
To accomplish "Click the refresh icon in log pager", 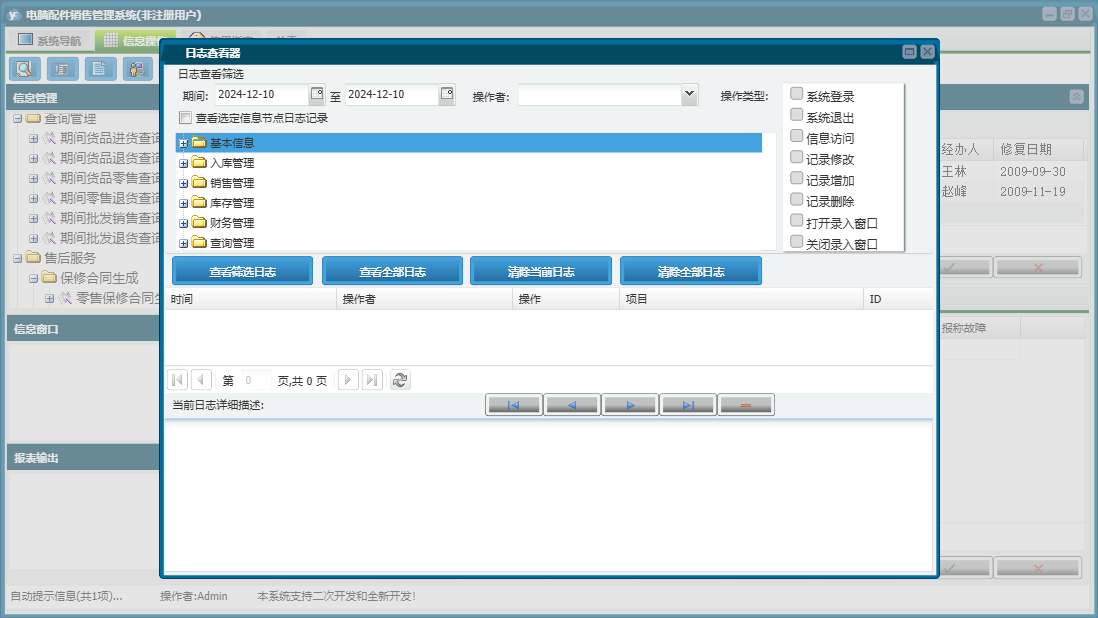I will coord(400,380).
